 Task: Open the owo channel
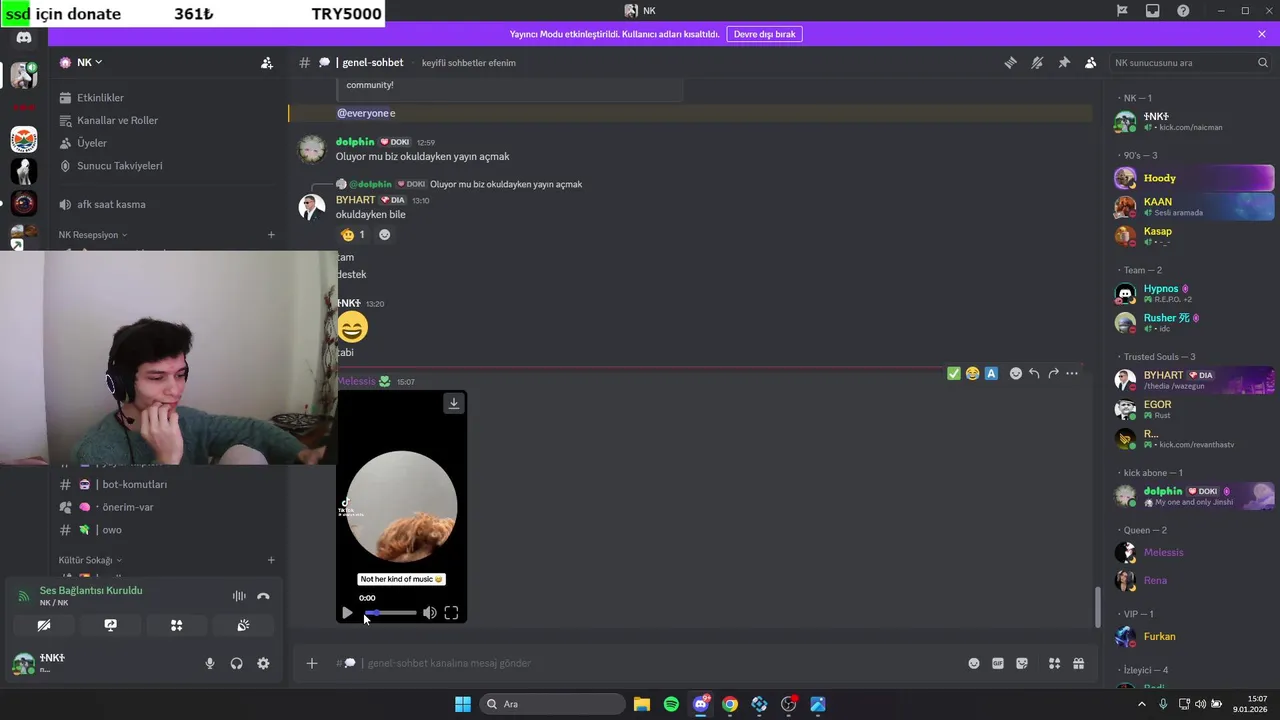(111, 530)
